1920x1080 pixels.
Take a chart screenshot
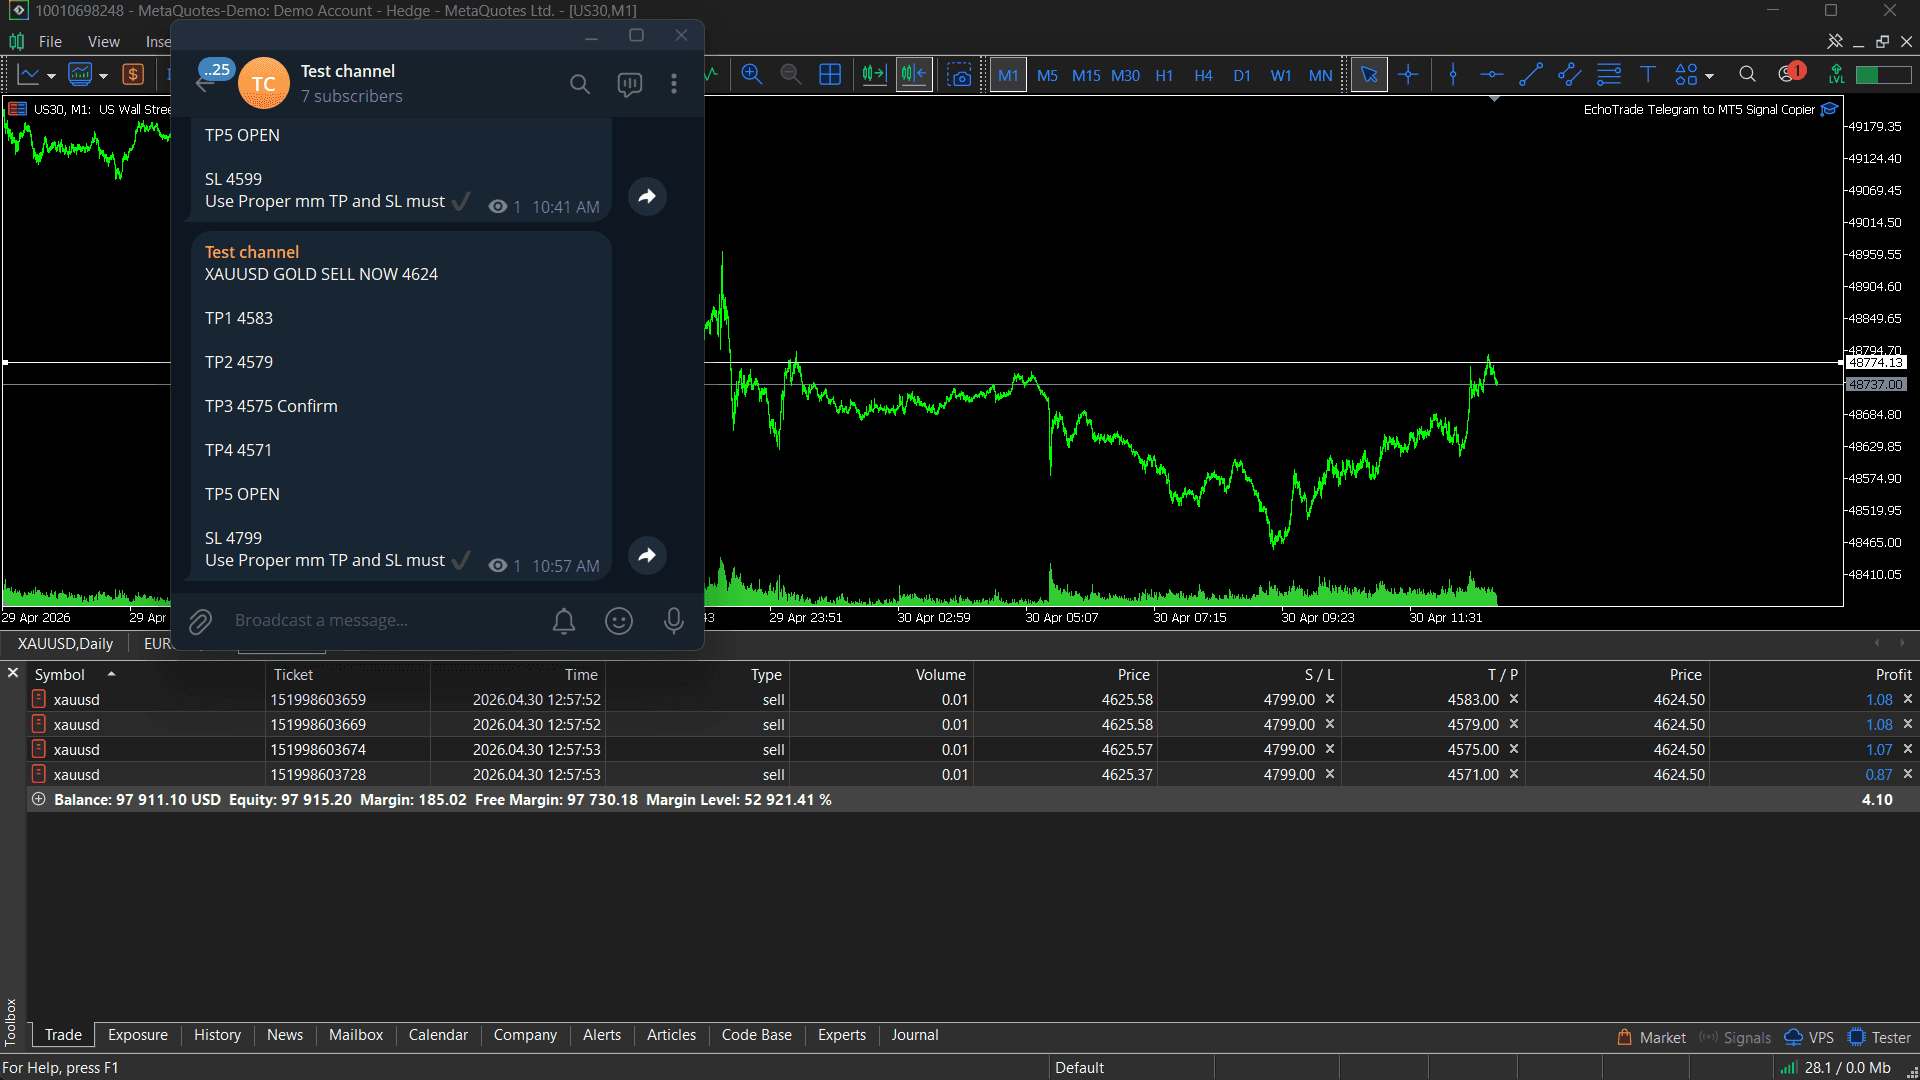pyautogui.click(x=960, y=75)
